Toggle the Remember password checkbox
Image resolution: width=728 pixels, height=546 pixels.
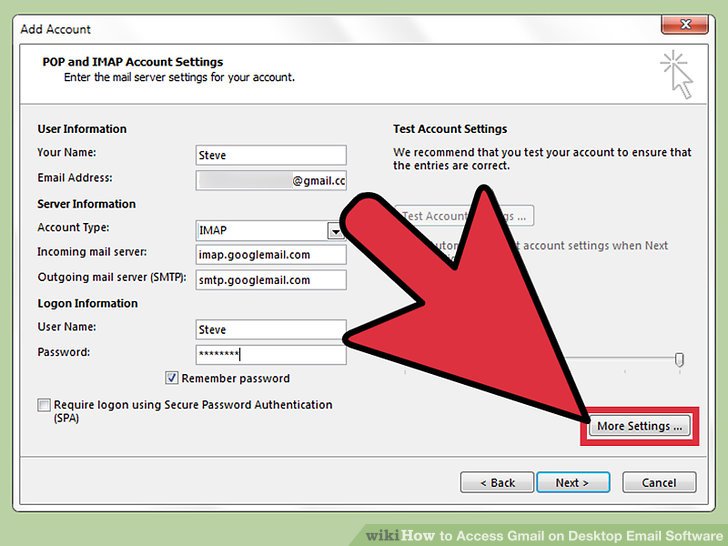pos(171,378)
